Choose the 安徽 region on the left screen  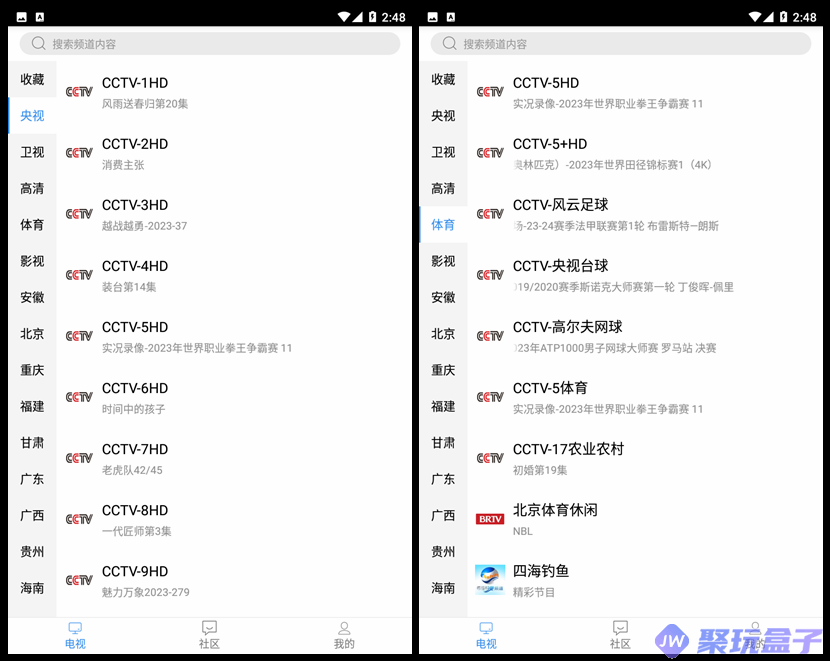[32, 297]
